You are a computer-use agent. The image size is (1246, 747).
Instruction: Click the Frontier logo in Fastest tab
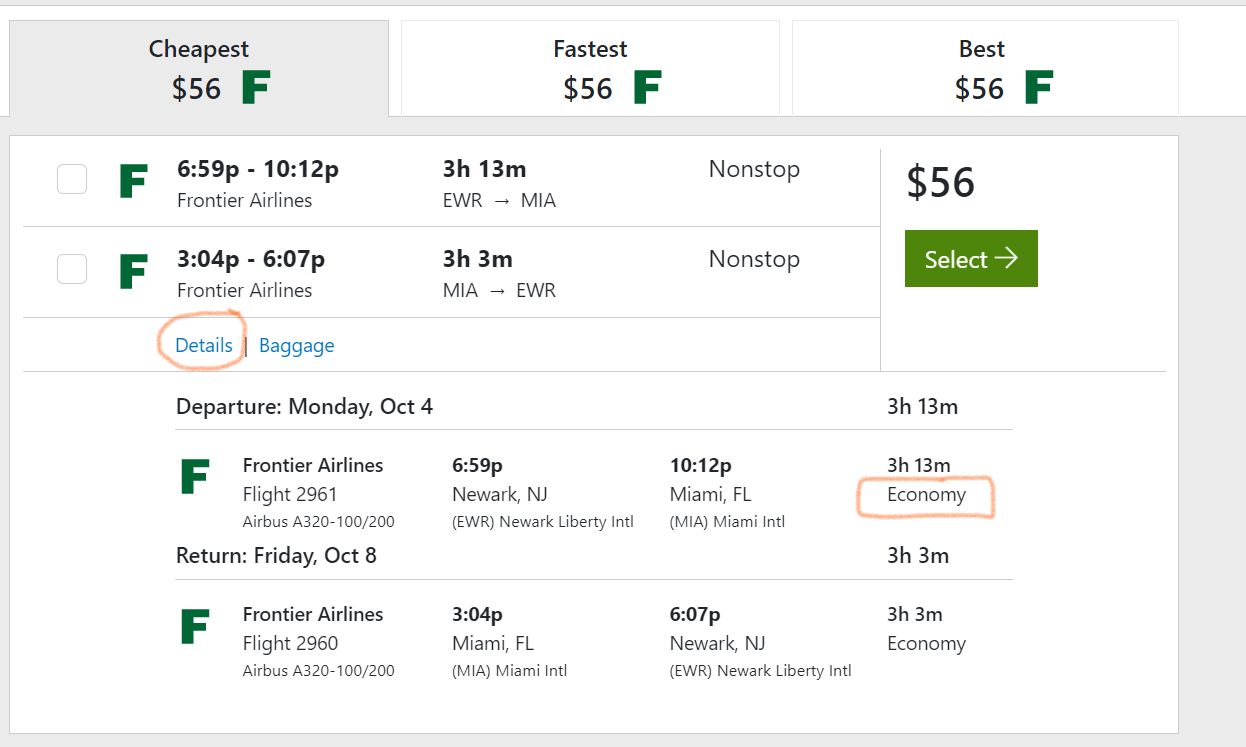point(648,88)
